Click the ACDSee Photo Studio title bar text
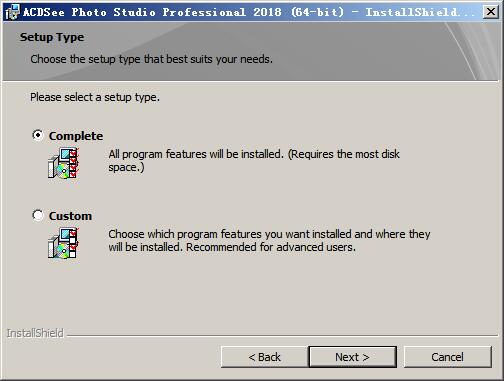This screenshot has width=504, height=381. [248, 12]
